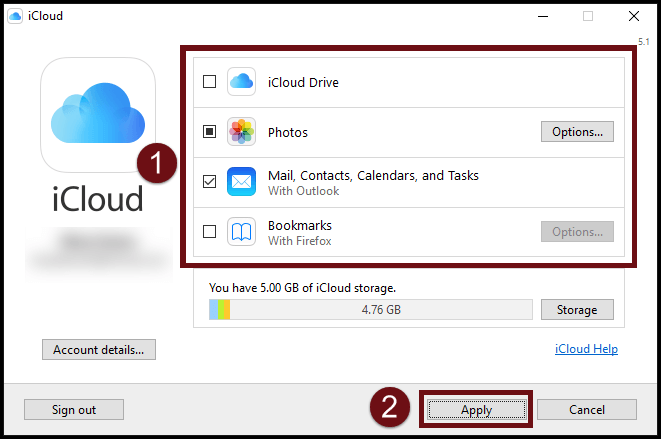
Task: Click the 'With Outlook' subtitle
Action: tap(304, 191)
